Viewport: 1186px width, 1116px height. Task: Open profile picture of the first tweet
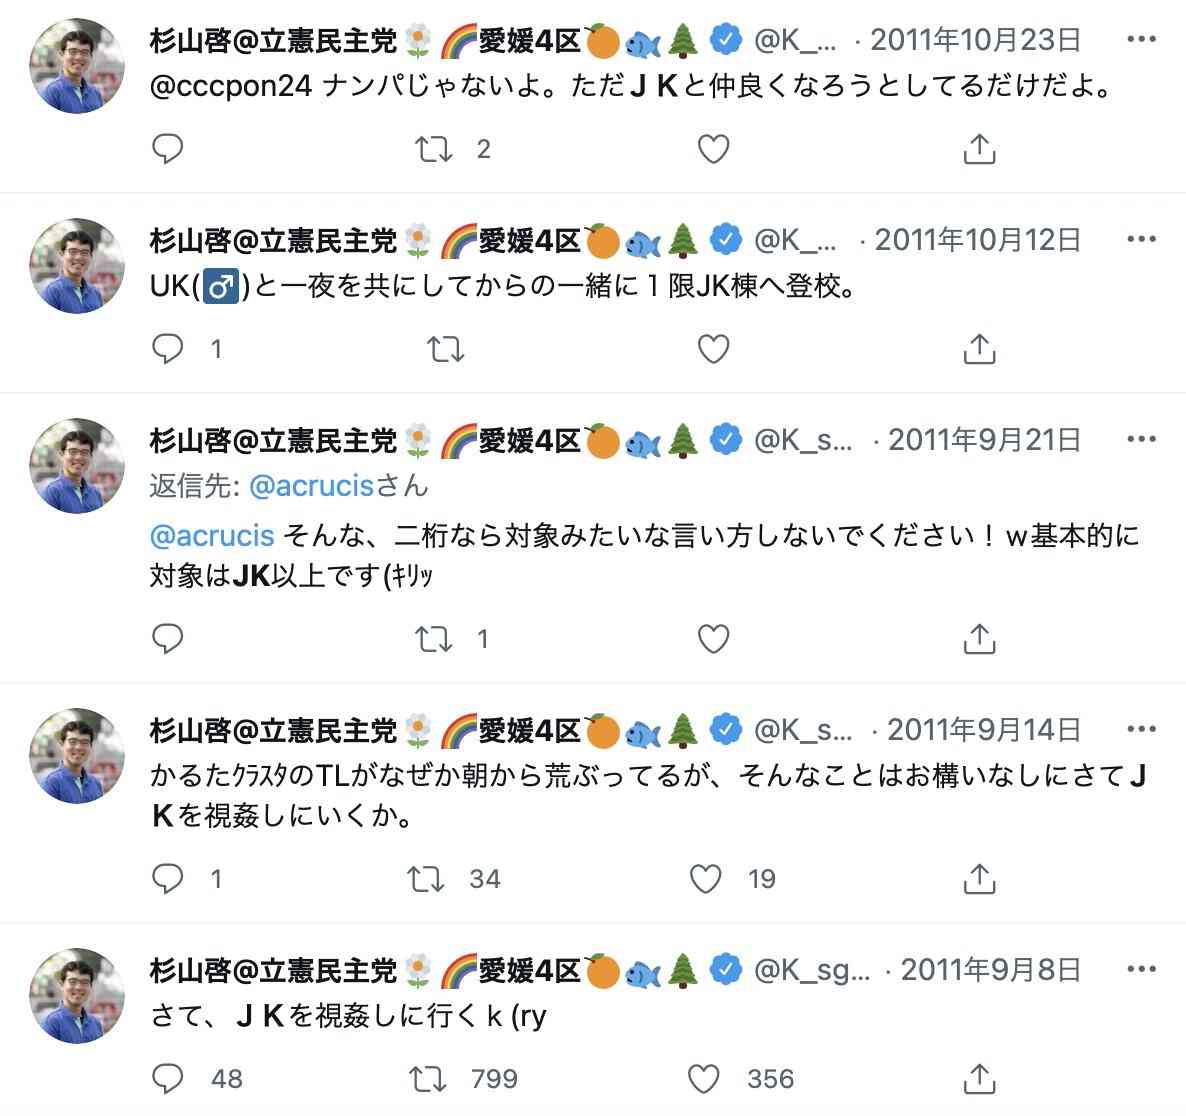[76, 66]
